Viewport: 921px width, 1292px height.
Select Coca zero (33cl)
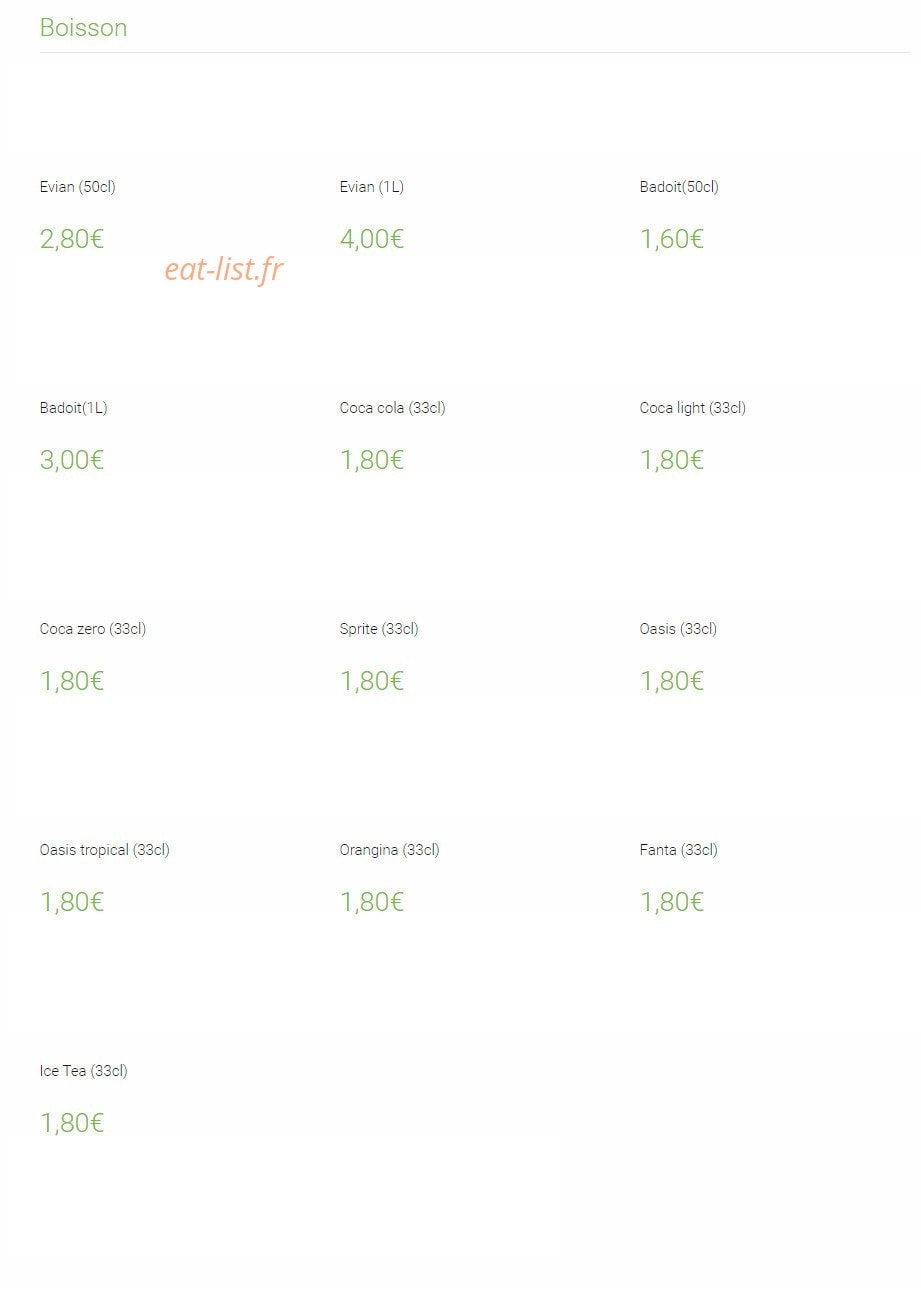pyautogui.click(x=93, y=629)
